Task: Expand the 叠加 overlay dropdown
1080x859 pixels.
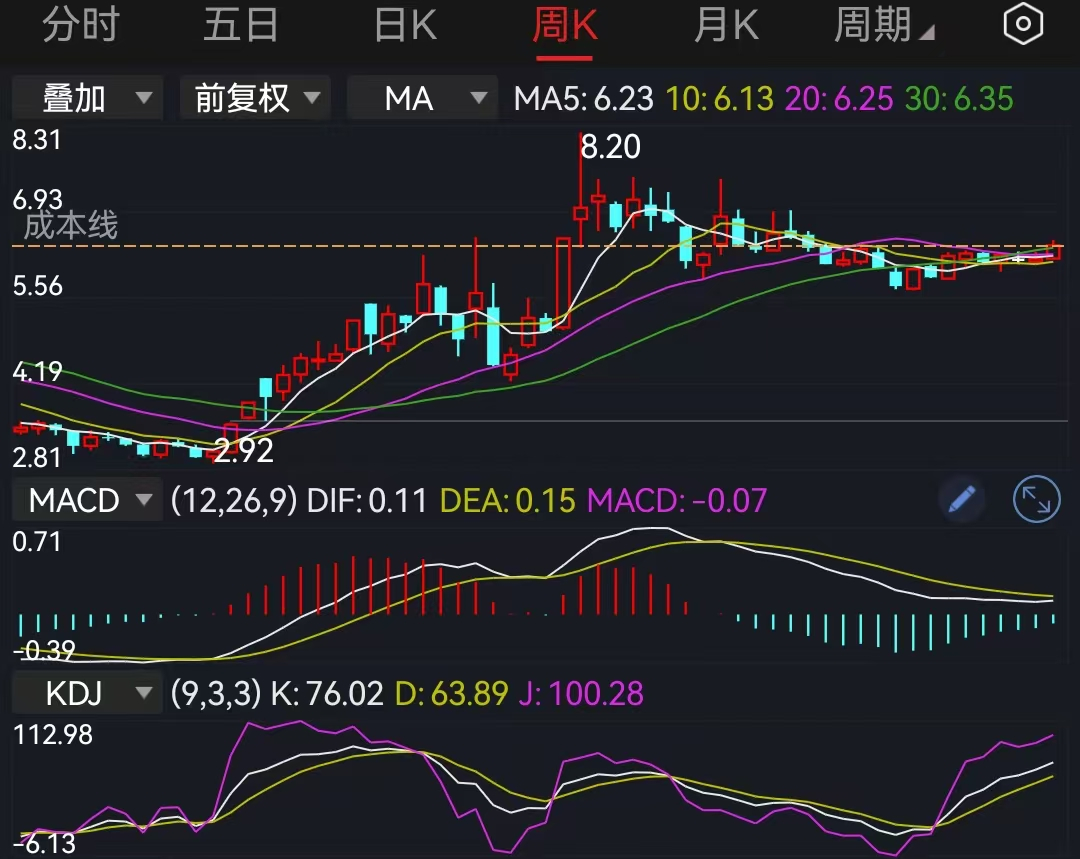Action: pyautogui.click(x=86, y=98)
